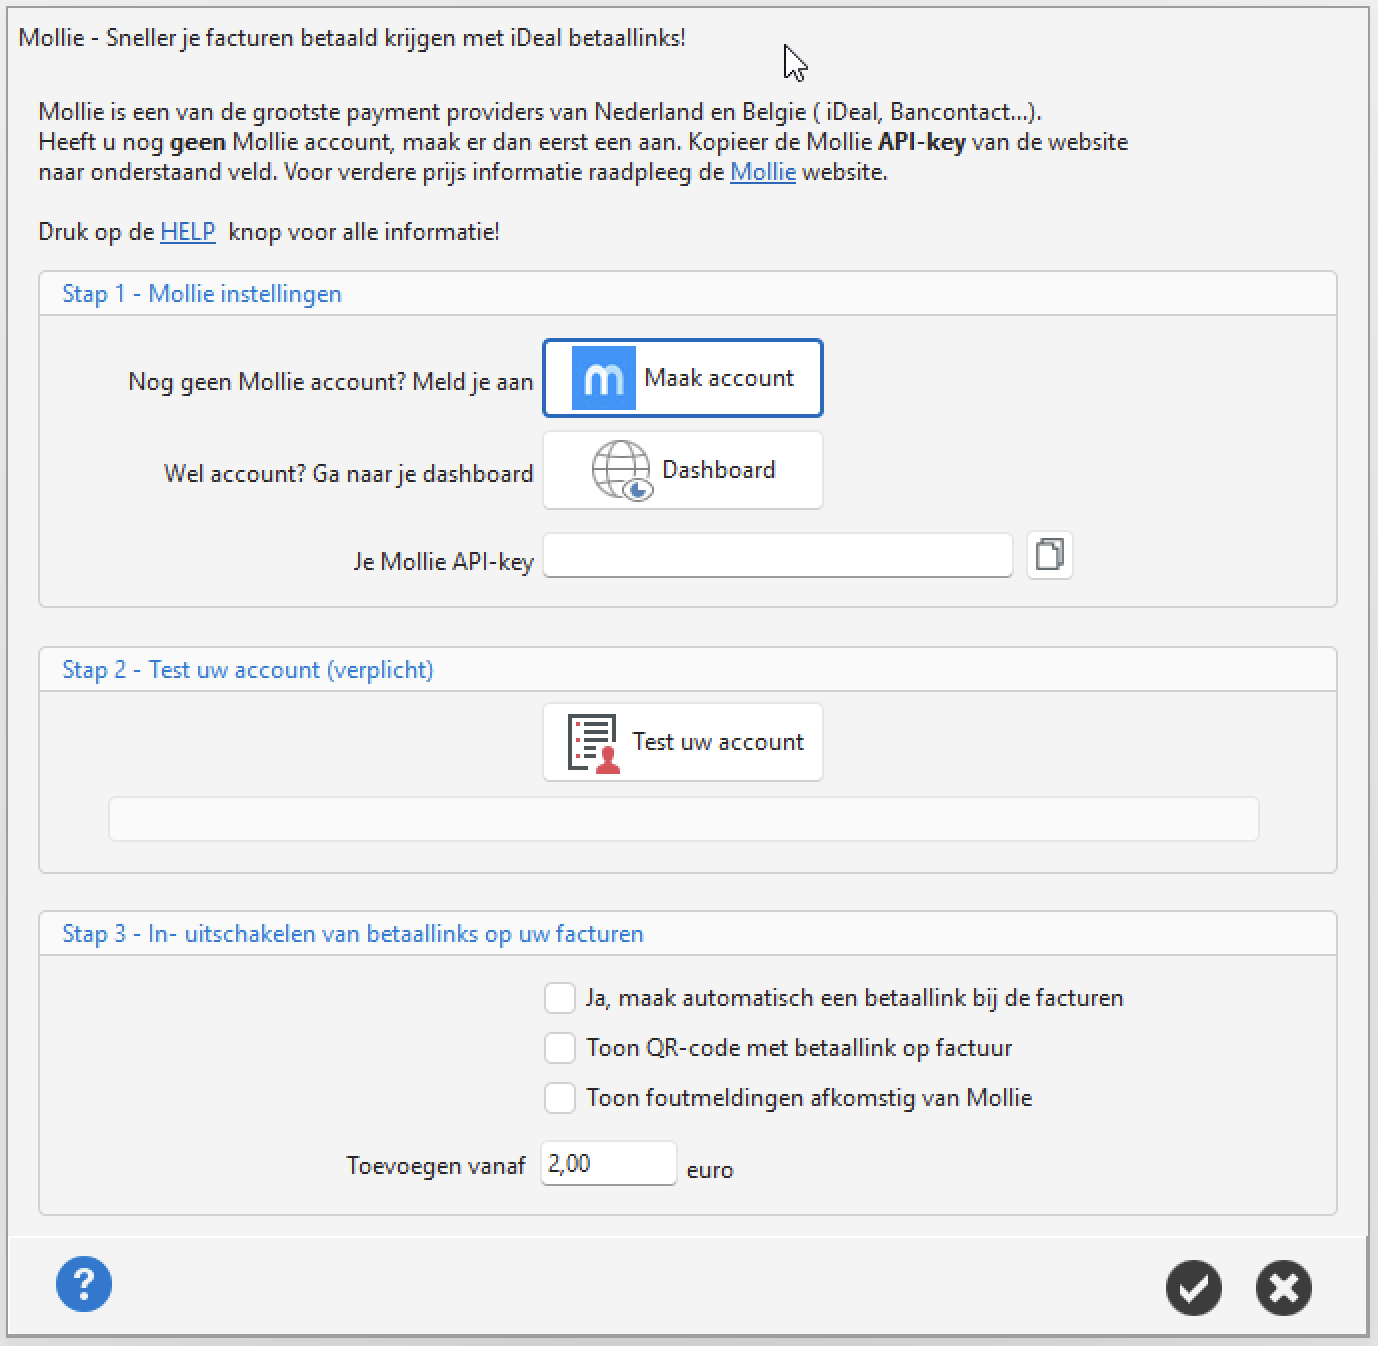Click the empty test result status bar
The height and width of the screenshot is (1346, 1378).
click(x=683, y=819)
